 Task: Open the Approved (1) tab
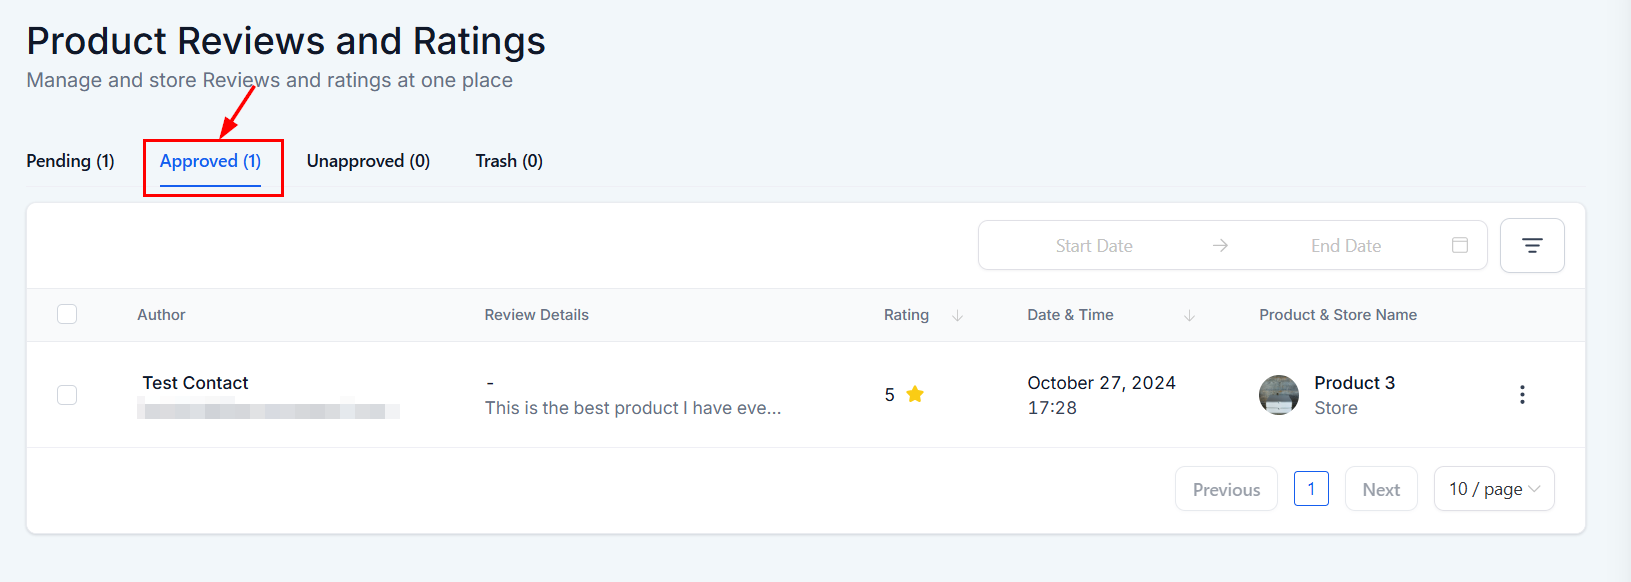coord(210,161)
